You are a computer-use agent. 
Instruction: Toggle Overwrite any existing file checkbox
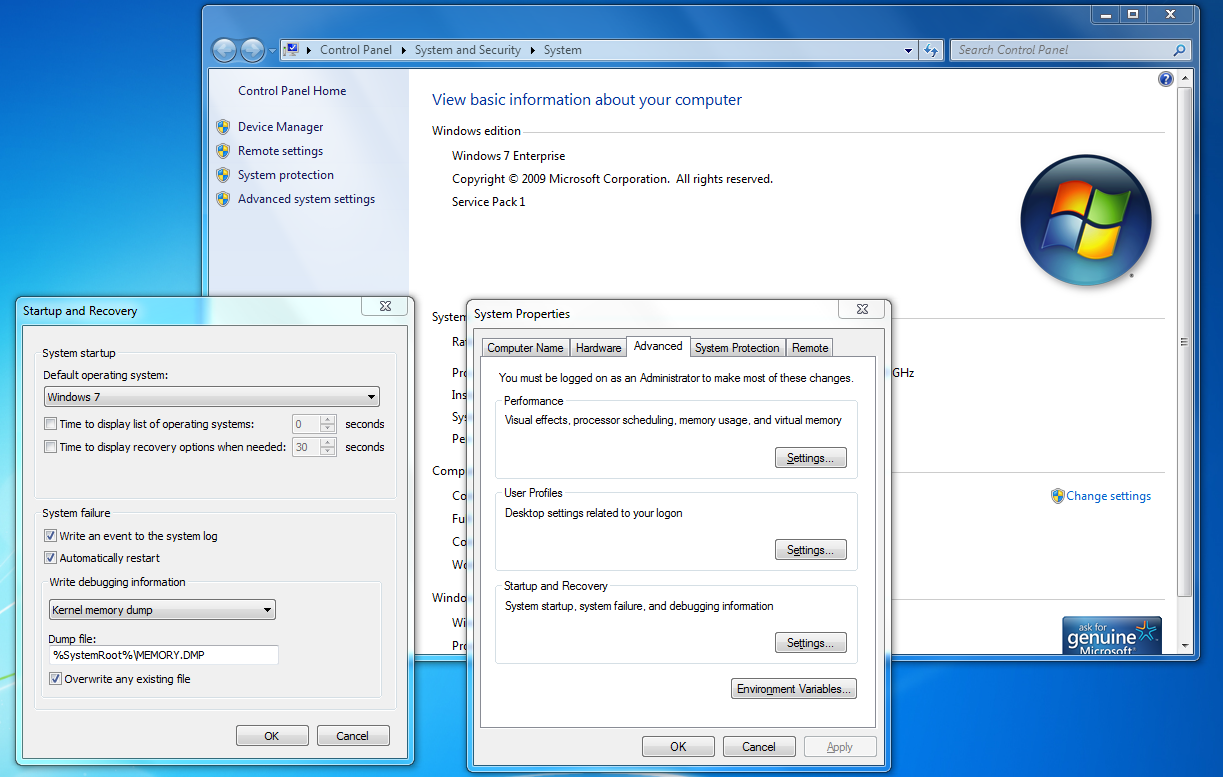[56, 679]
